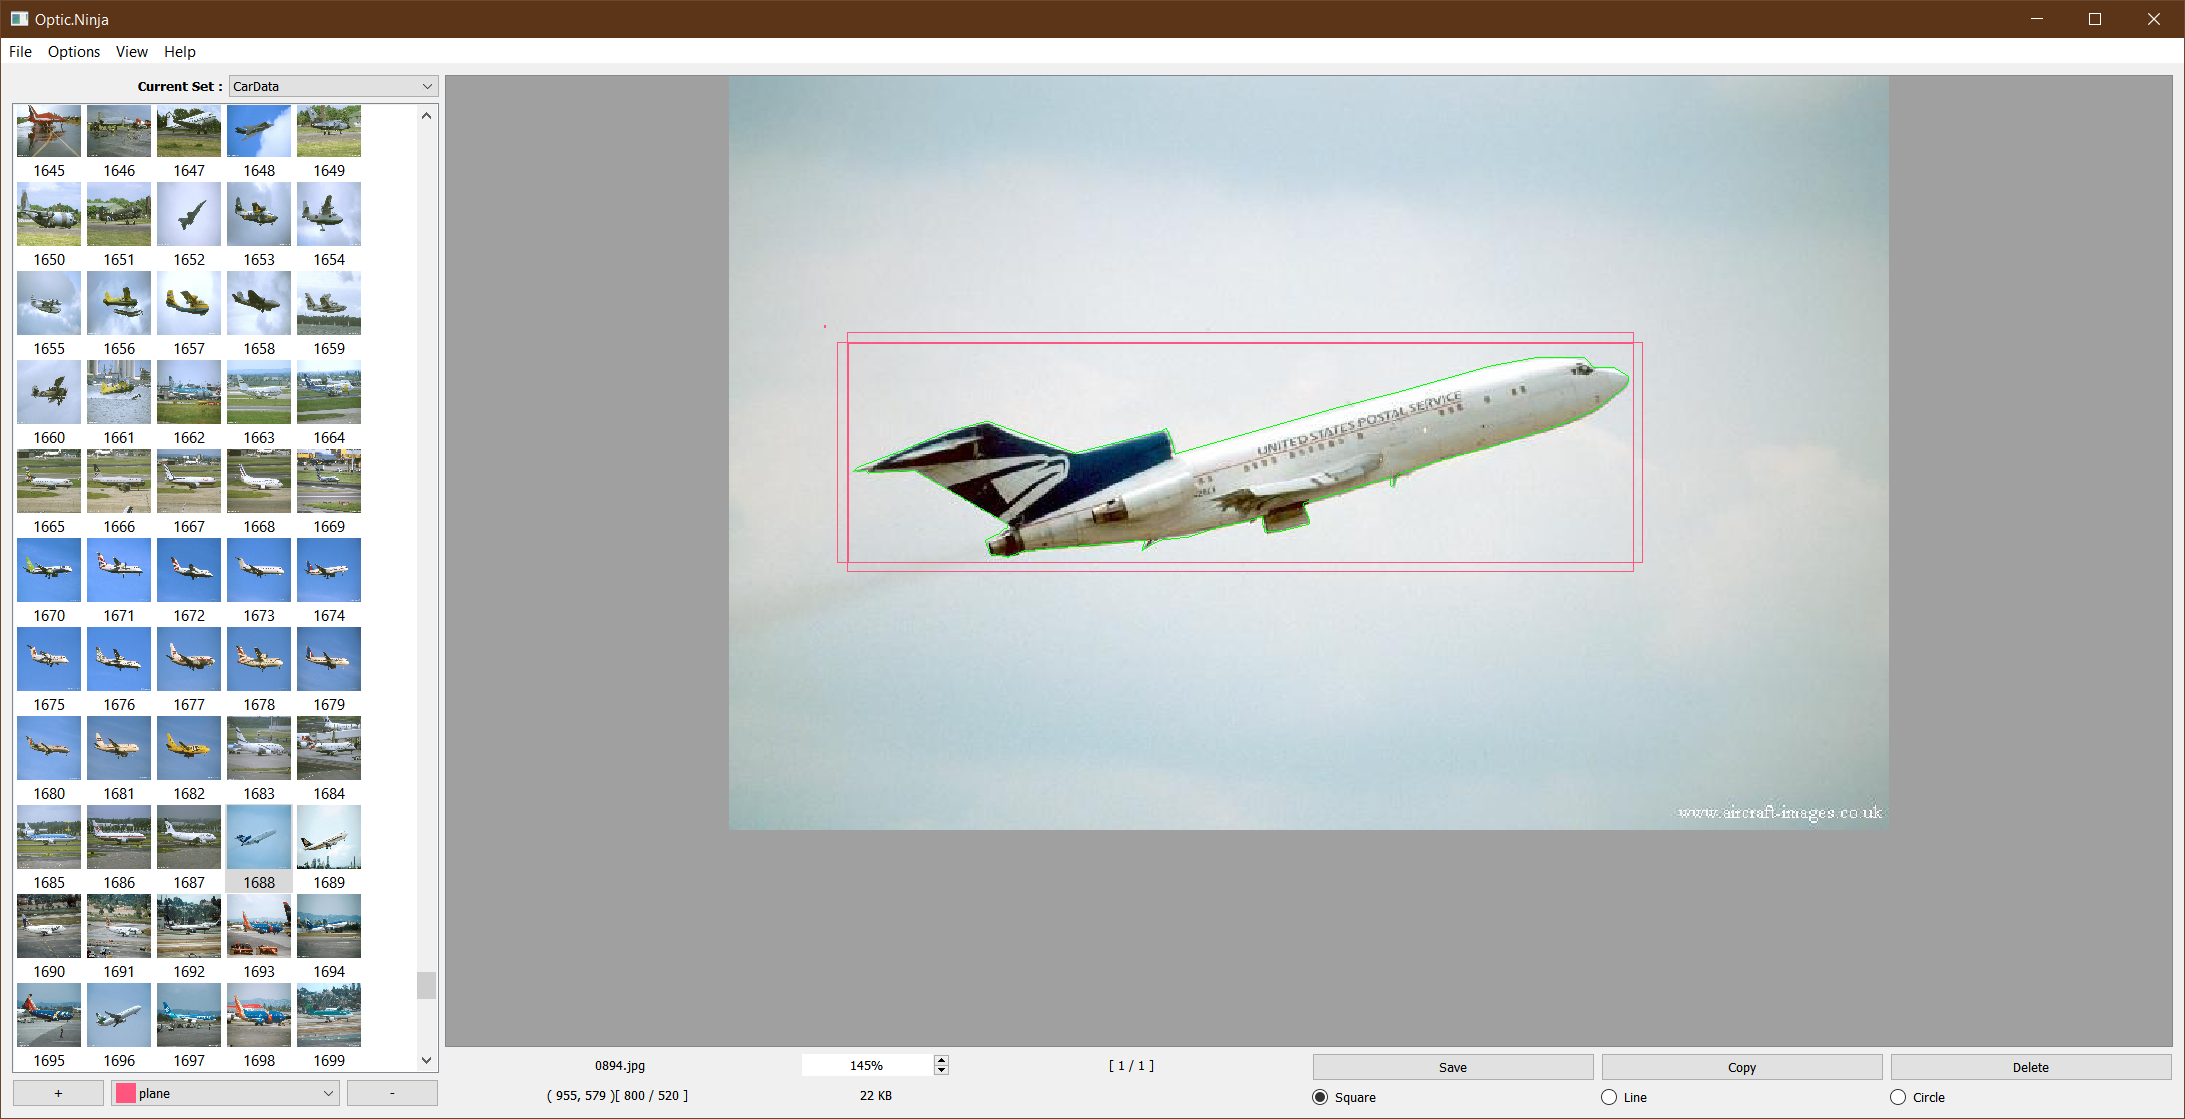The image size is (2185, 1119).
Task: Select thumbnail 1660
Action: click(x=49, y=392)
